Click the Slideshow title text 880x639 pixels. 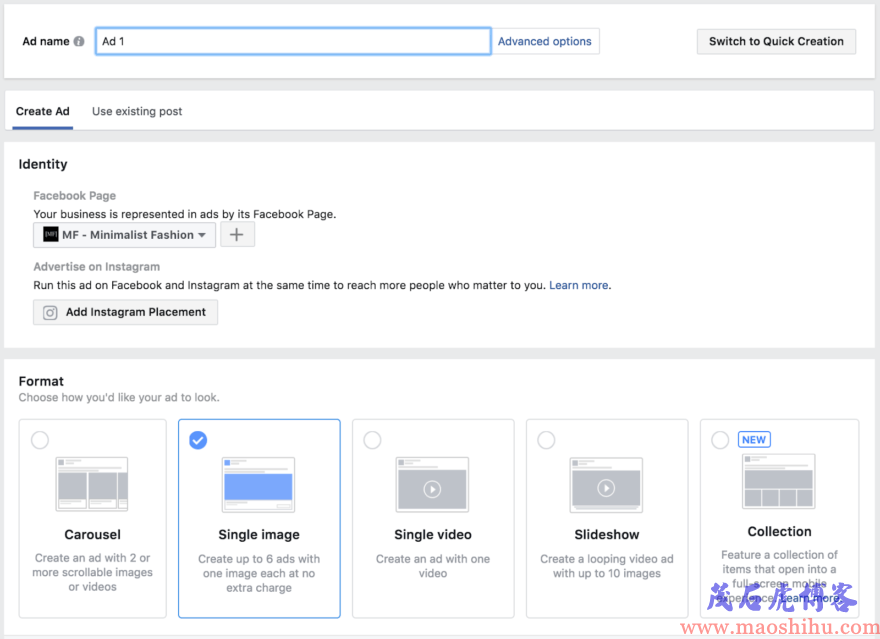click(x=607, y=535)
